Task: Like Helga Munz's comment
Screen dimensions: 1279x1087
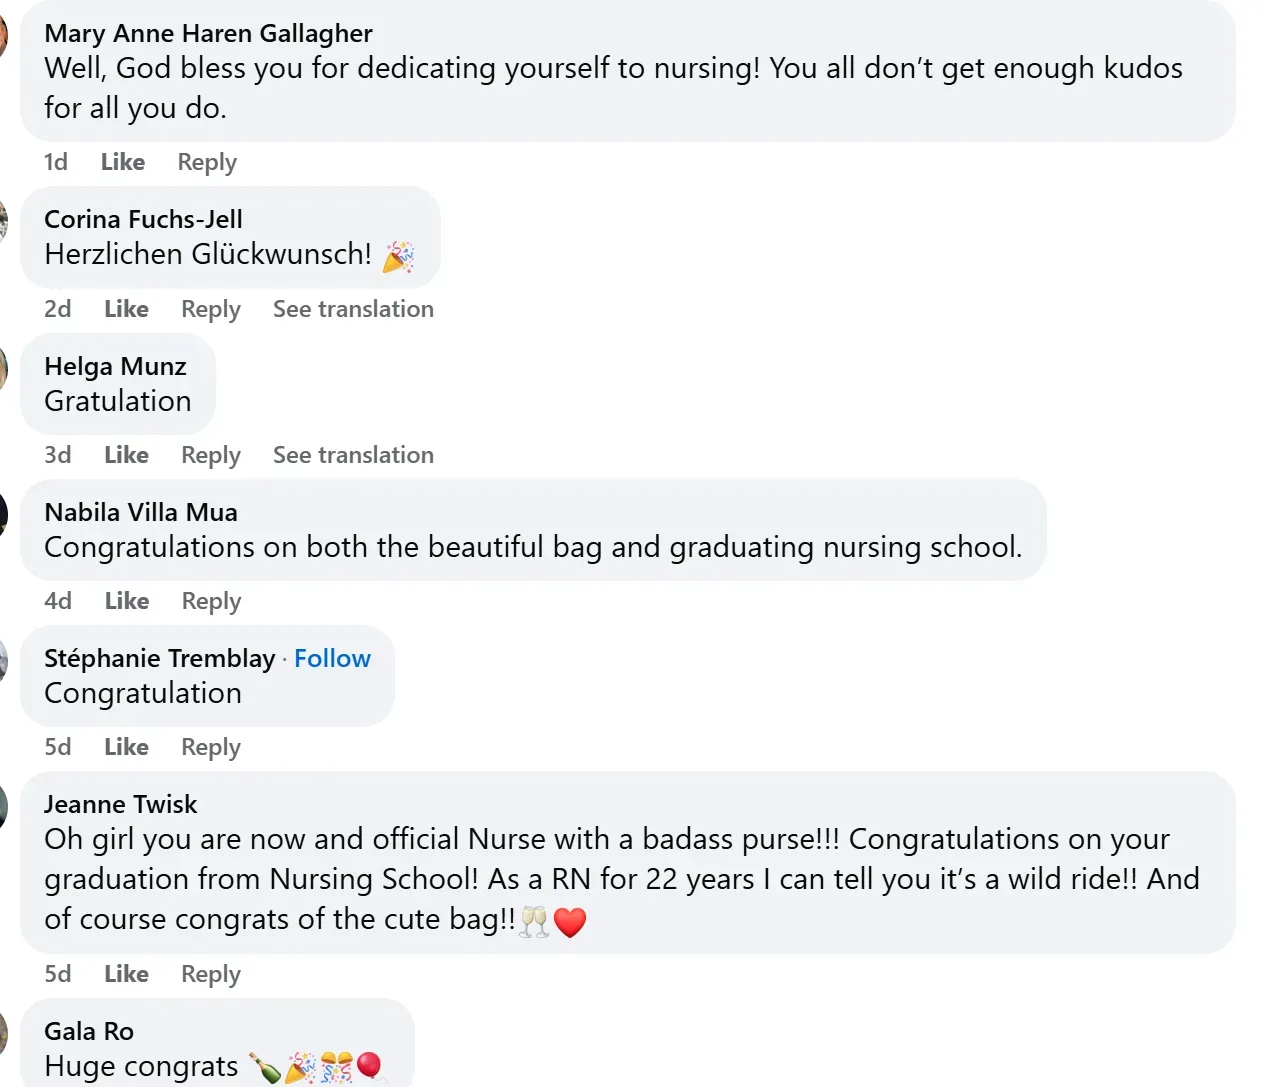Action: pos(126,455)
